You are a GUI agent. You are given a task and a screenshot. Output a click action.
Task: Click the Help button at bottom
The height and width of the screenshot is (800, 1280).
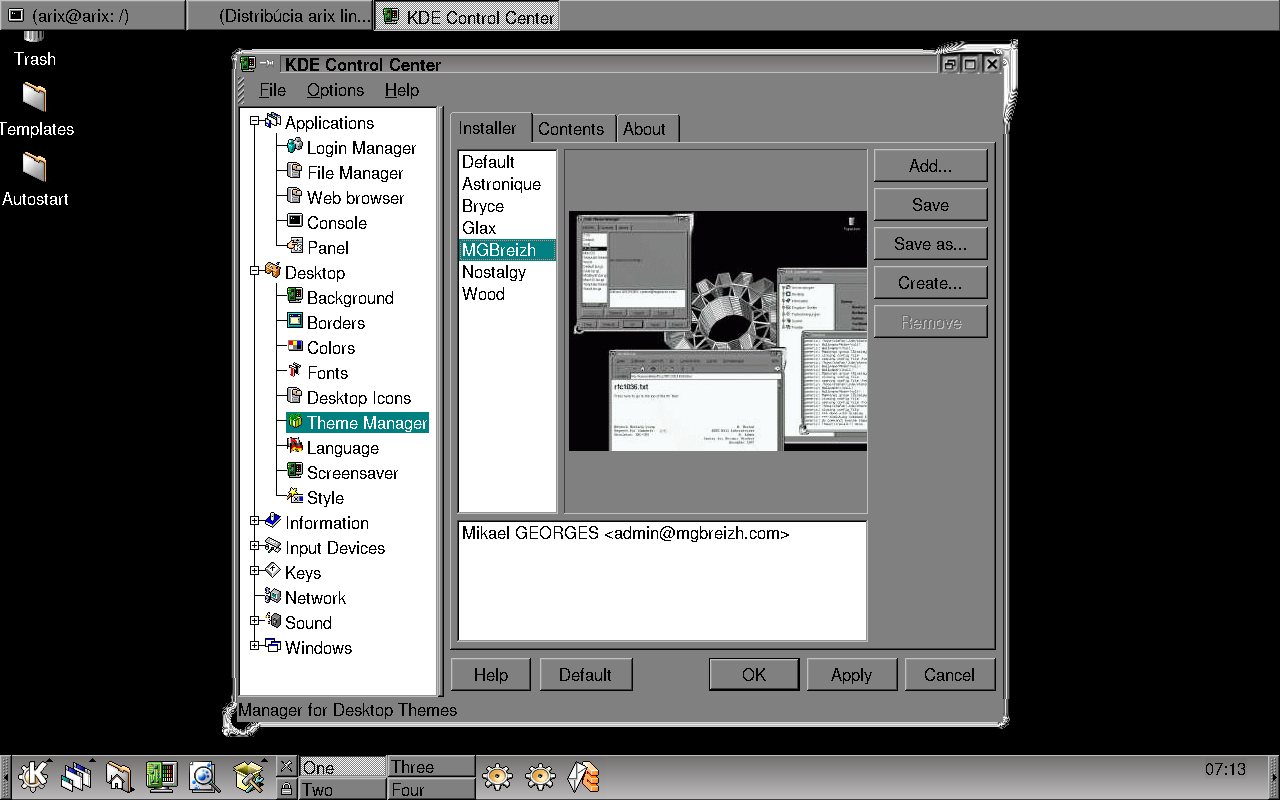(491, 675)
